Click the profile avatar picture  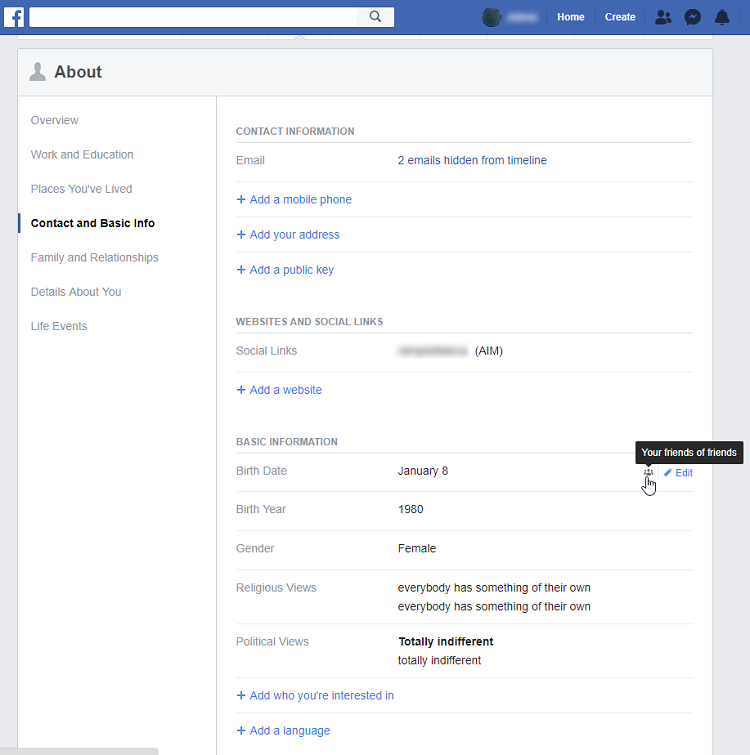491,17
